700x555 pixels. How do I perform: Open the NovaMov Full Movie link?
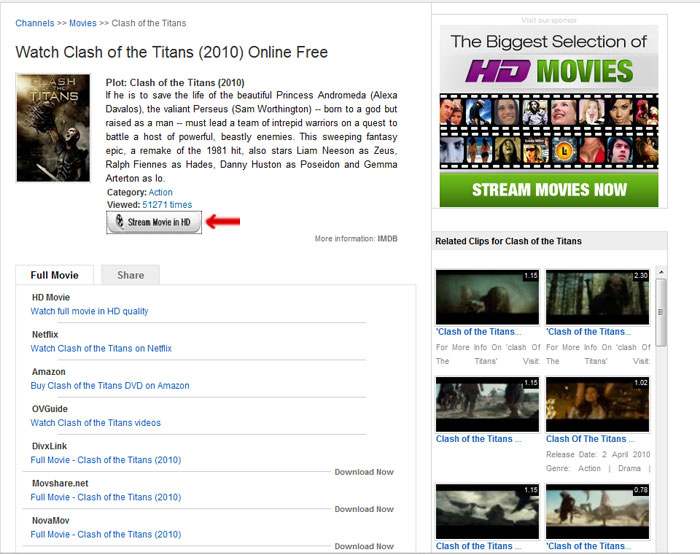click(x=106, y=534)
